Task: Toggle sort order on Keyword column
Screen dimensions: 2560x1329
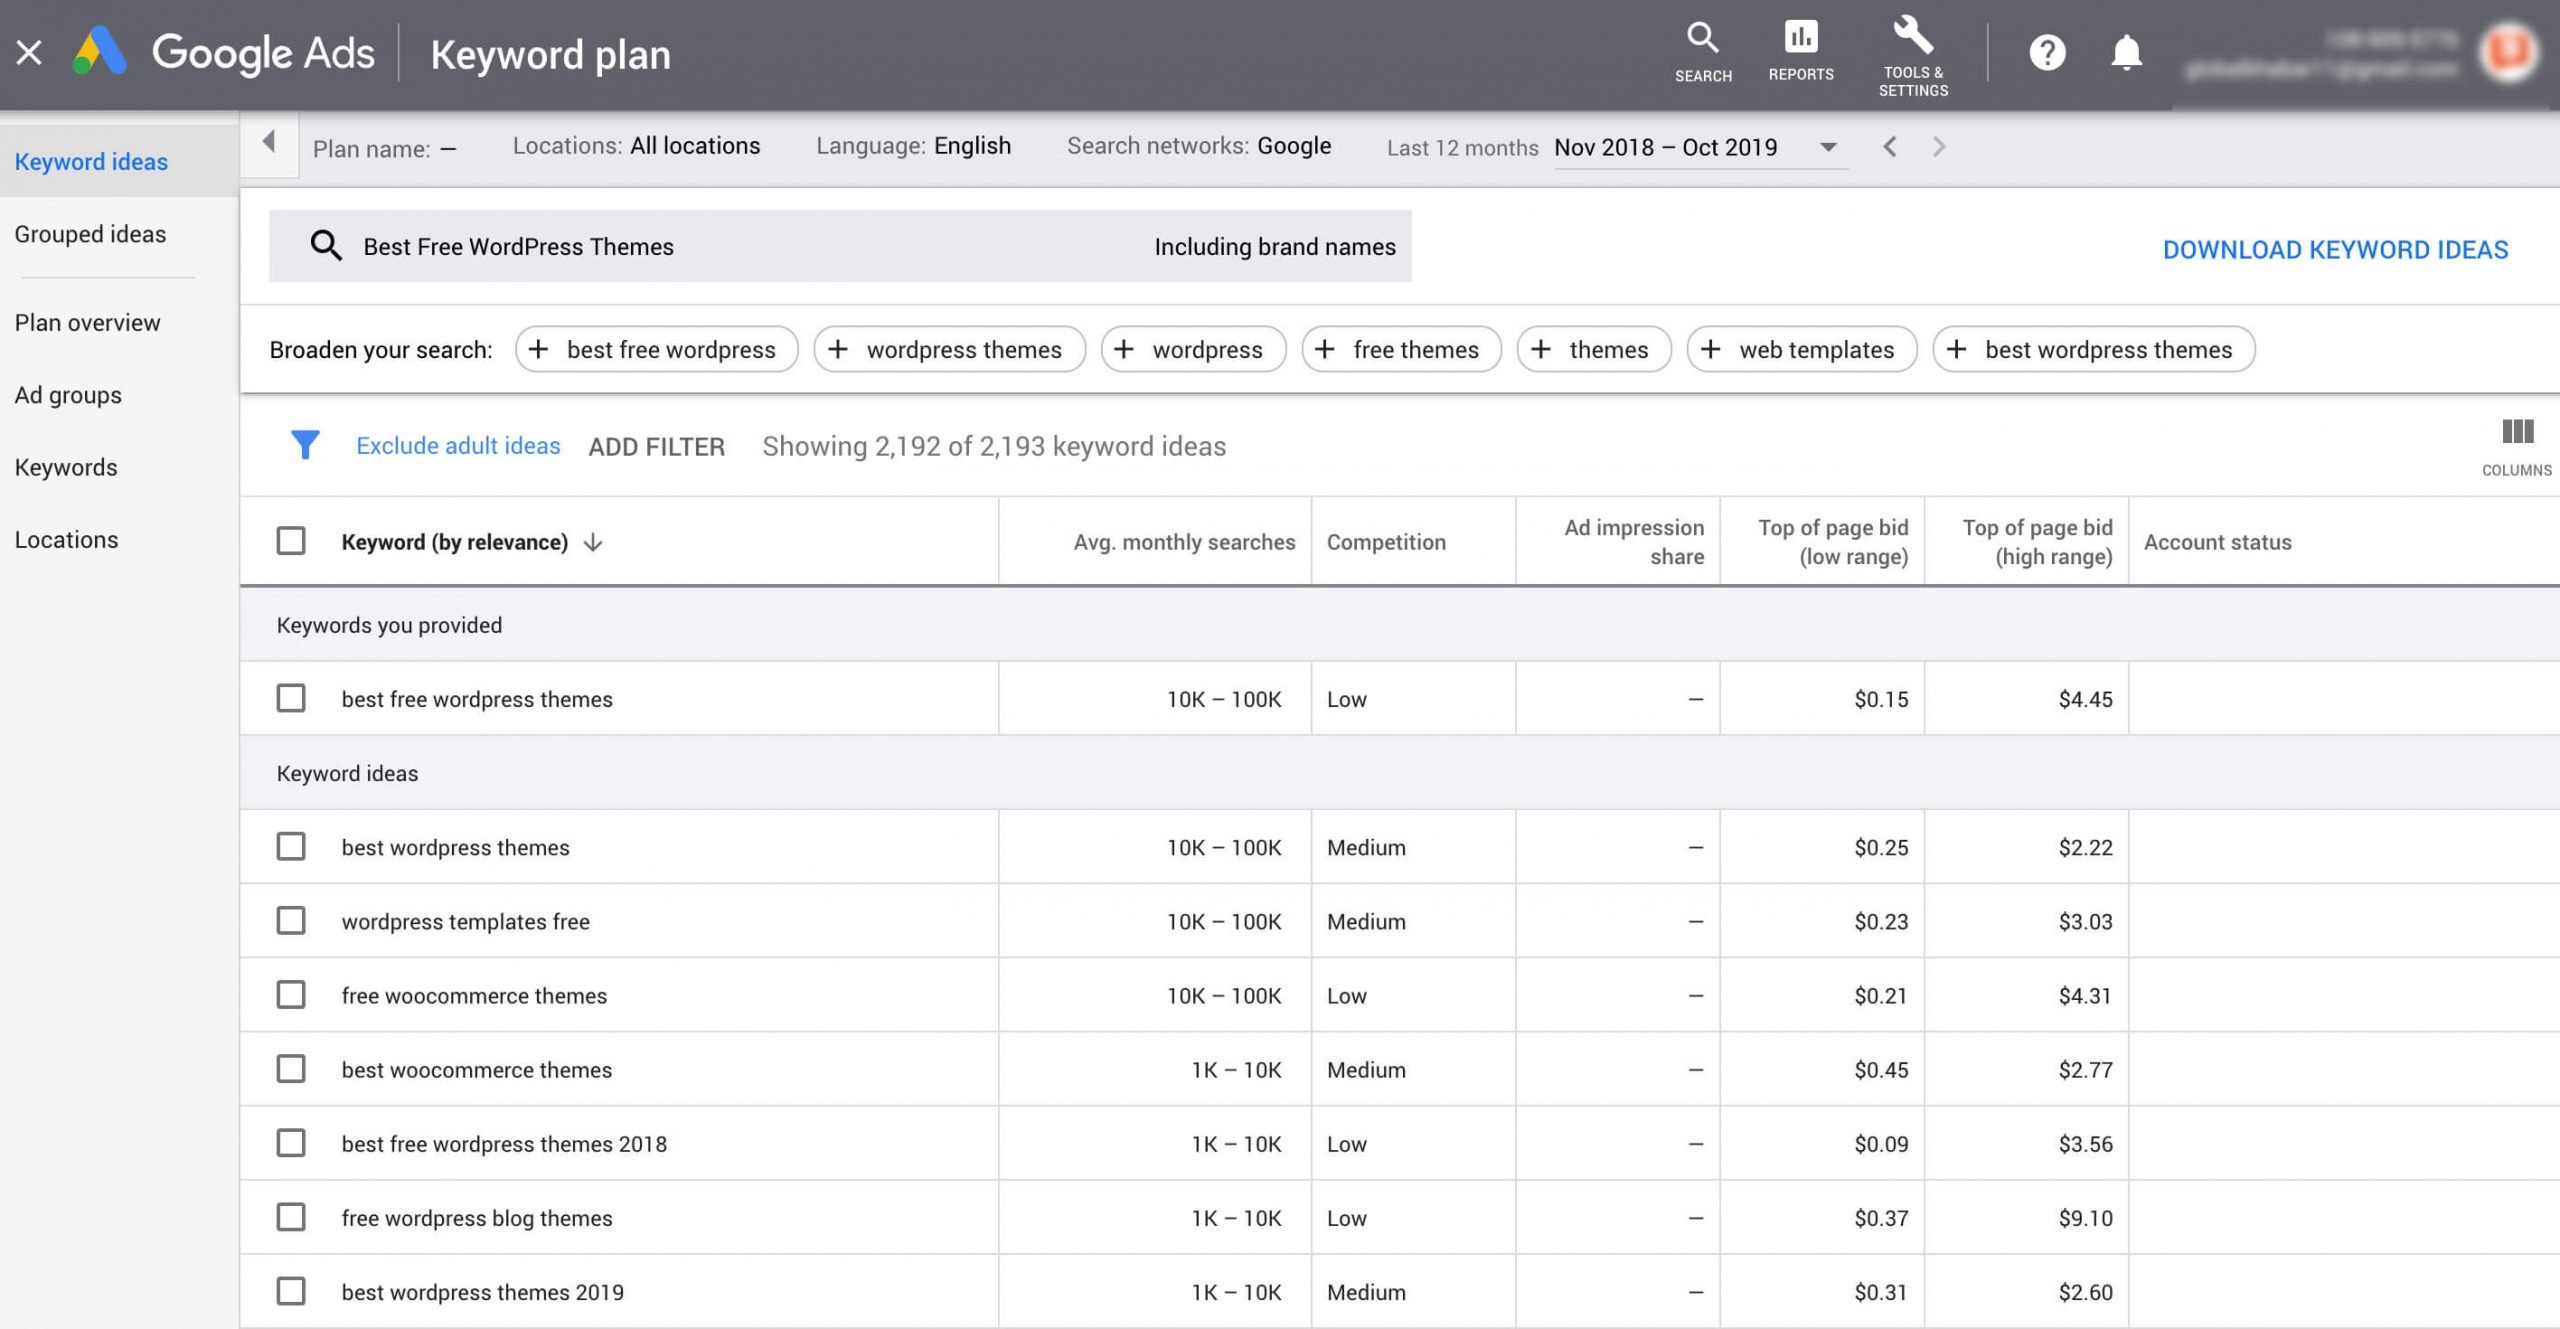Action: 593,542
